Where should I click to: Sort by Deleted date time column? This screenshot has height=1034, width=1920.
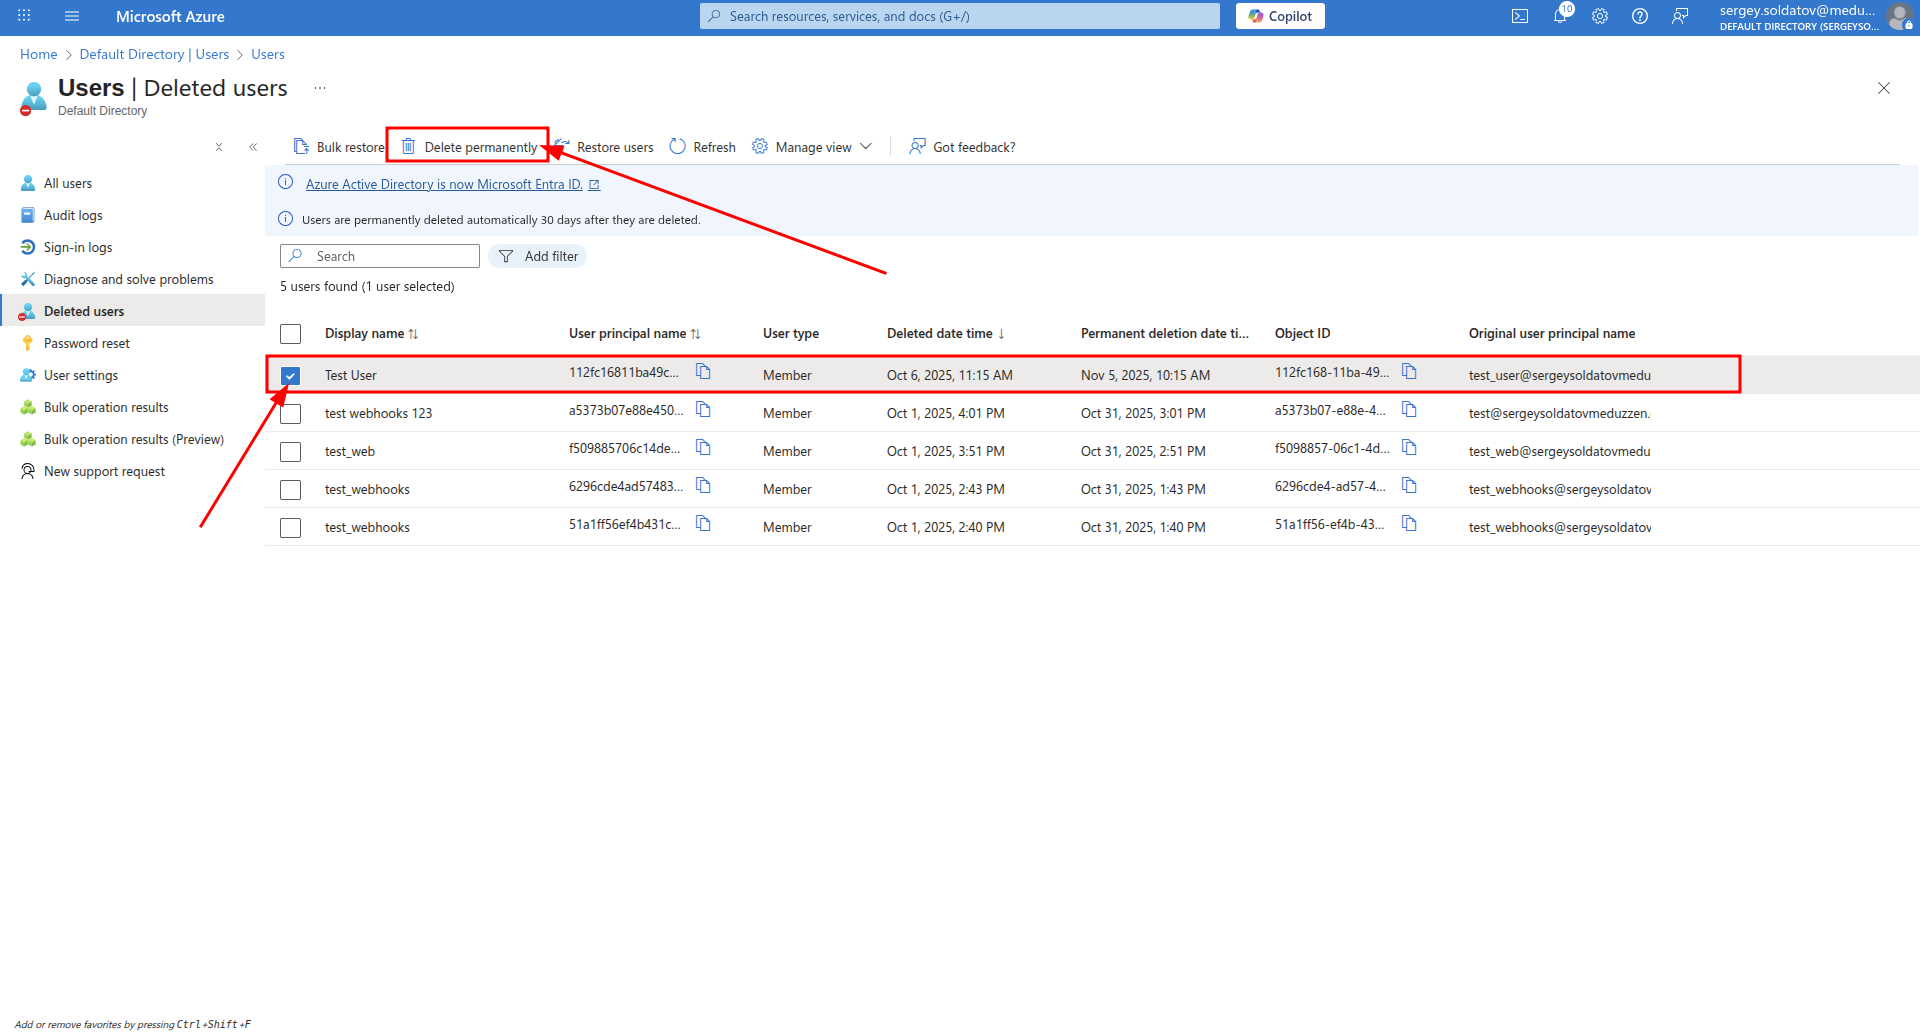click(945, 334)
